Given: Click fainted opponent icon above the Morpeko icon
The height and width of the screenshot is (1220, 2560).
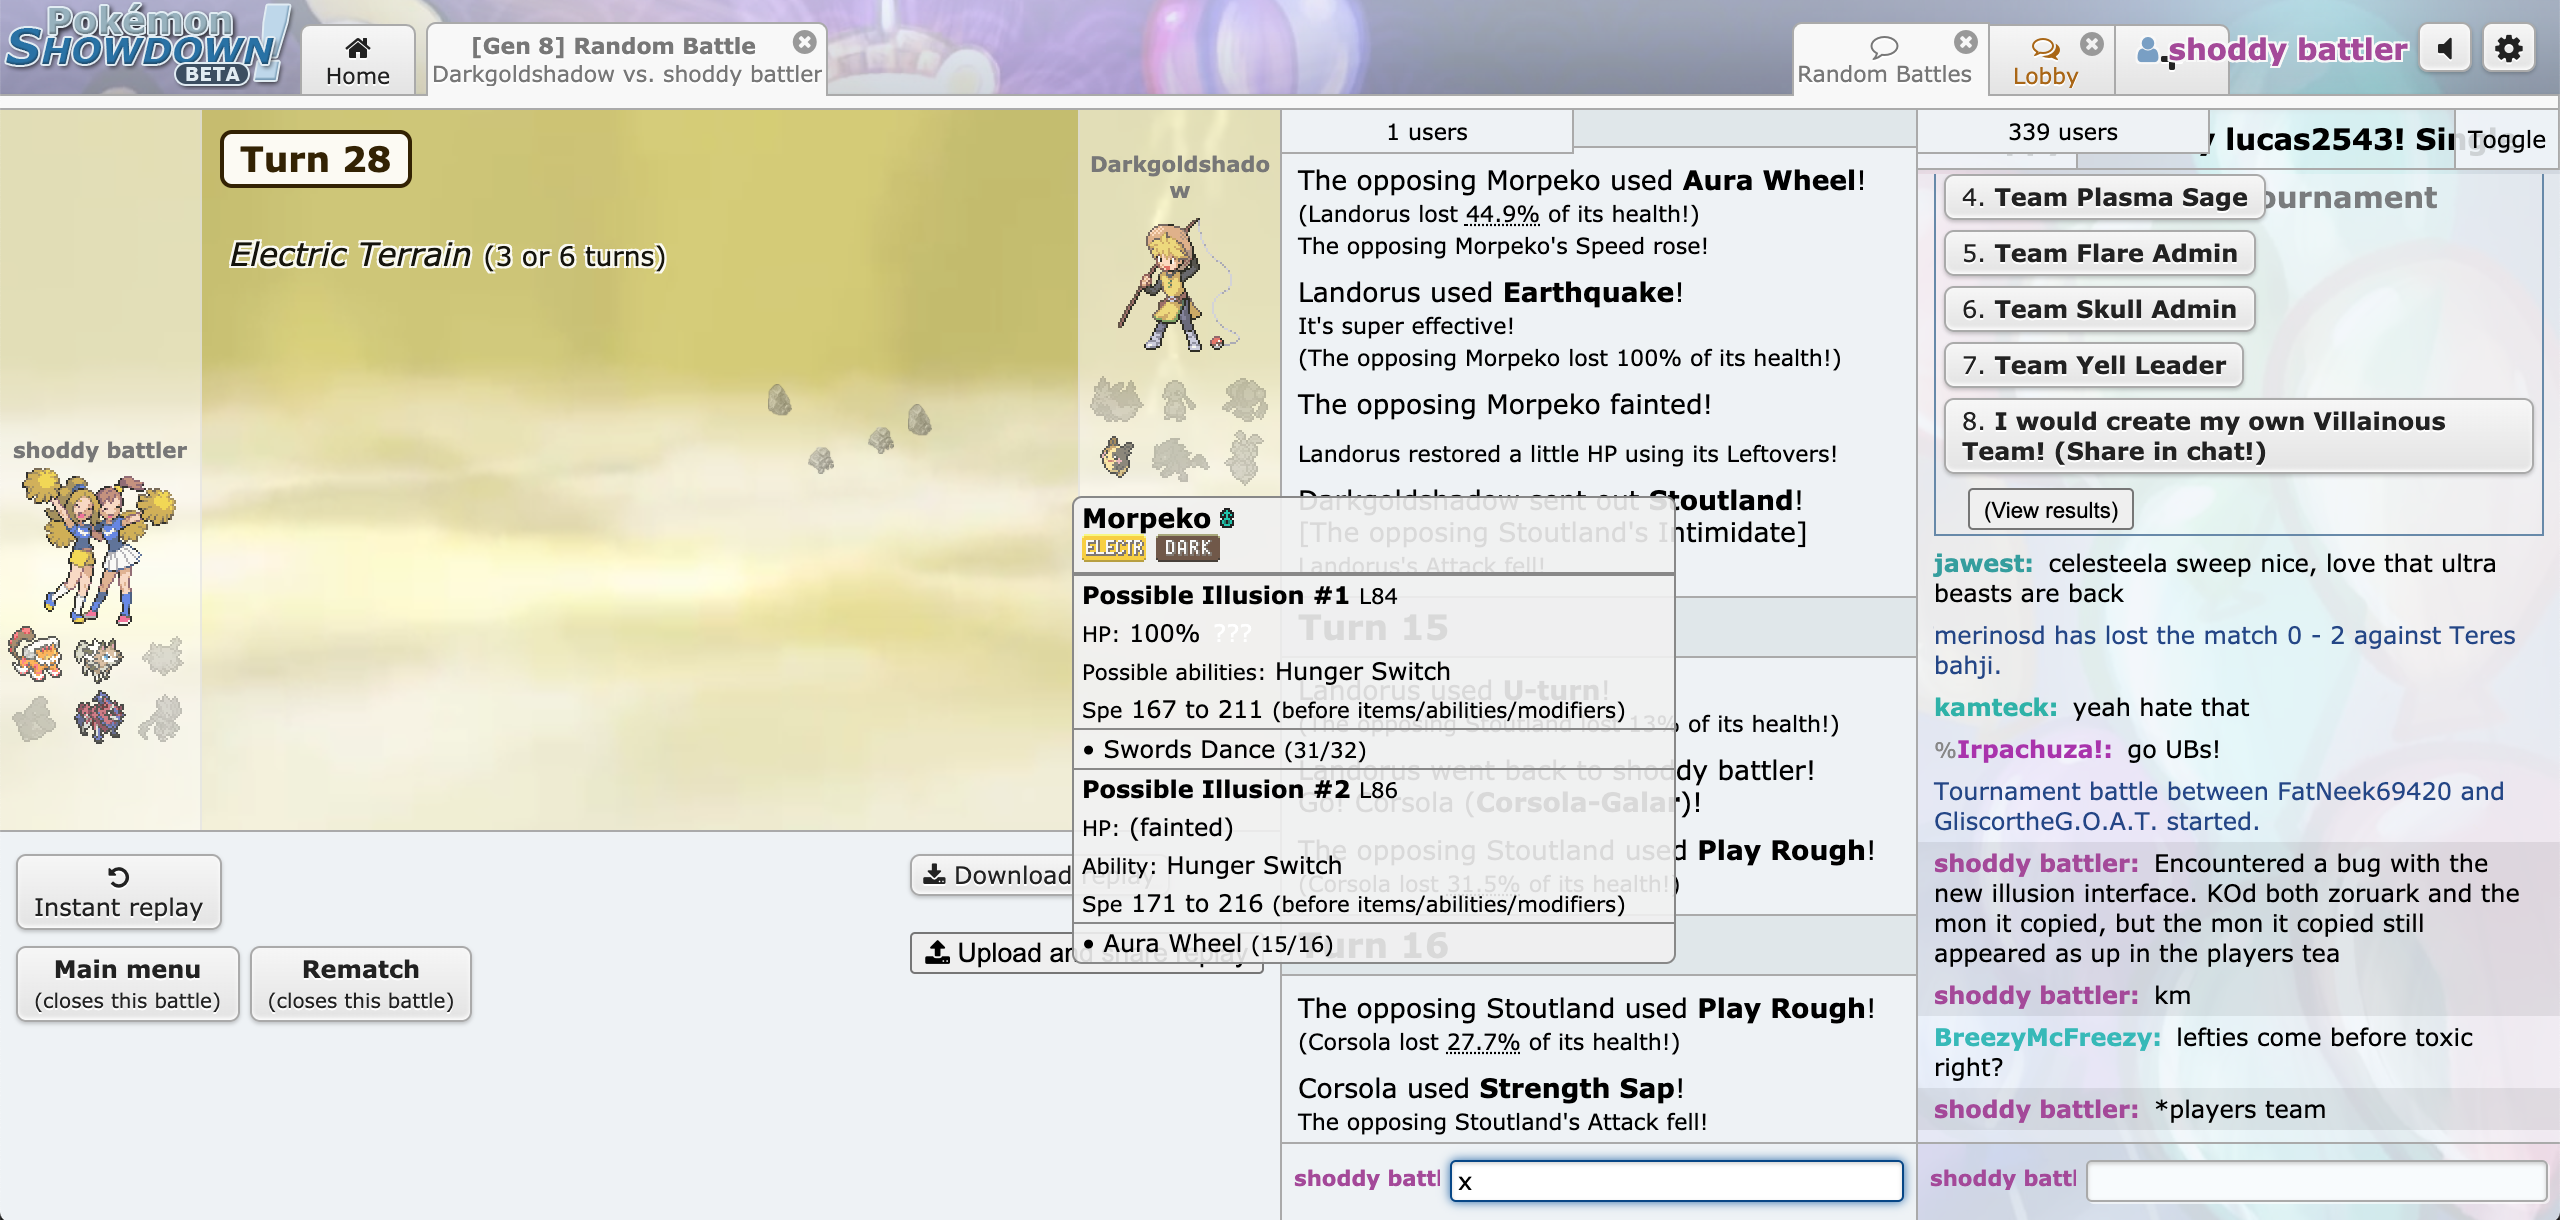Looking at the screenshot, I should click(x=1116, y=400).
